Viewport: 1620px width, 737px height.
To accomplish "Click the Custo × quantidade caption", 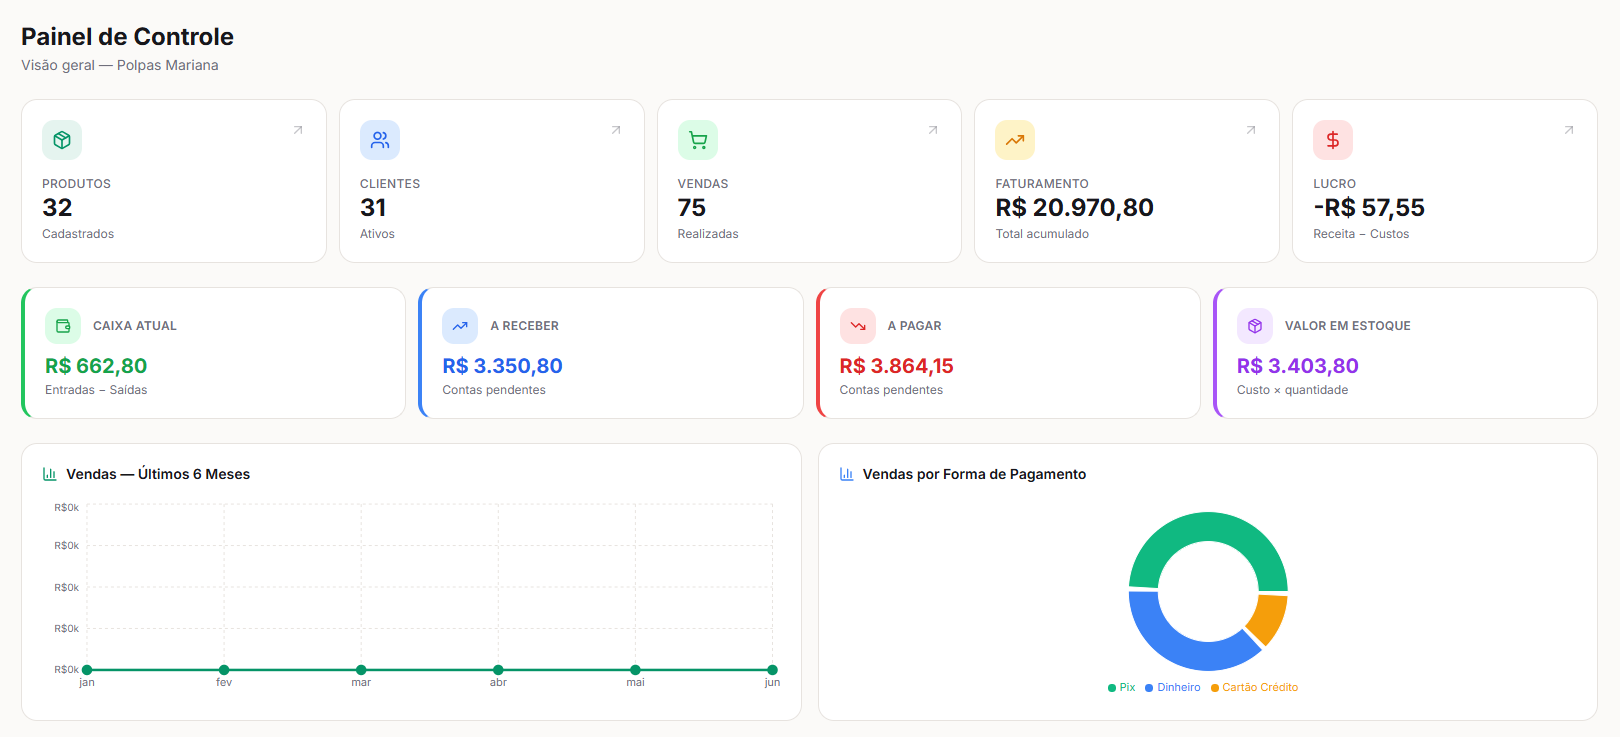I will (1292, 390).
